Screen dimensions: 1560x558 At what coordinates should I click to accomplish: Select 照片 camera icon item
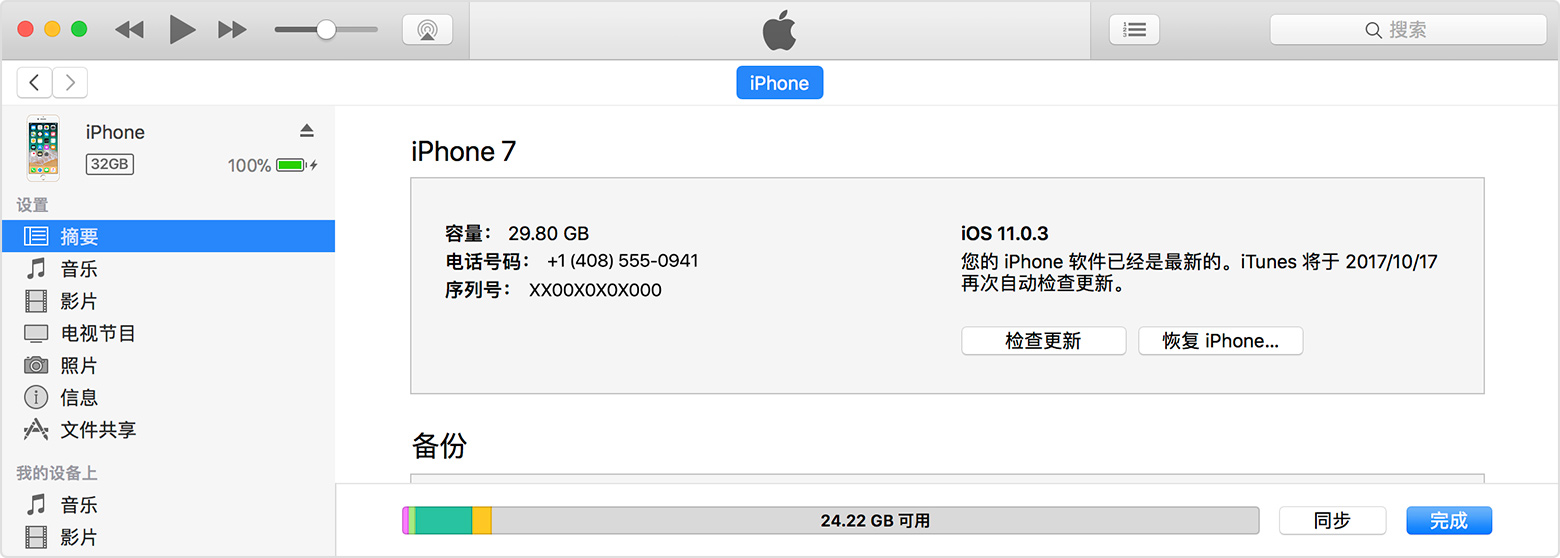point(79,365)
